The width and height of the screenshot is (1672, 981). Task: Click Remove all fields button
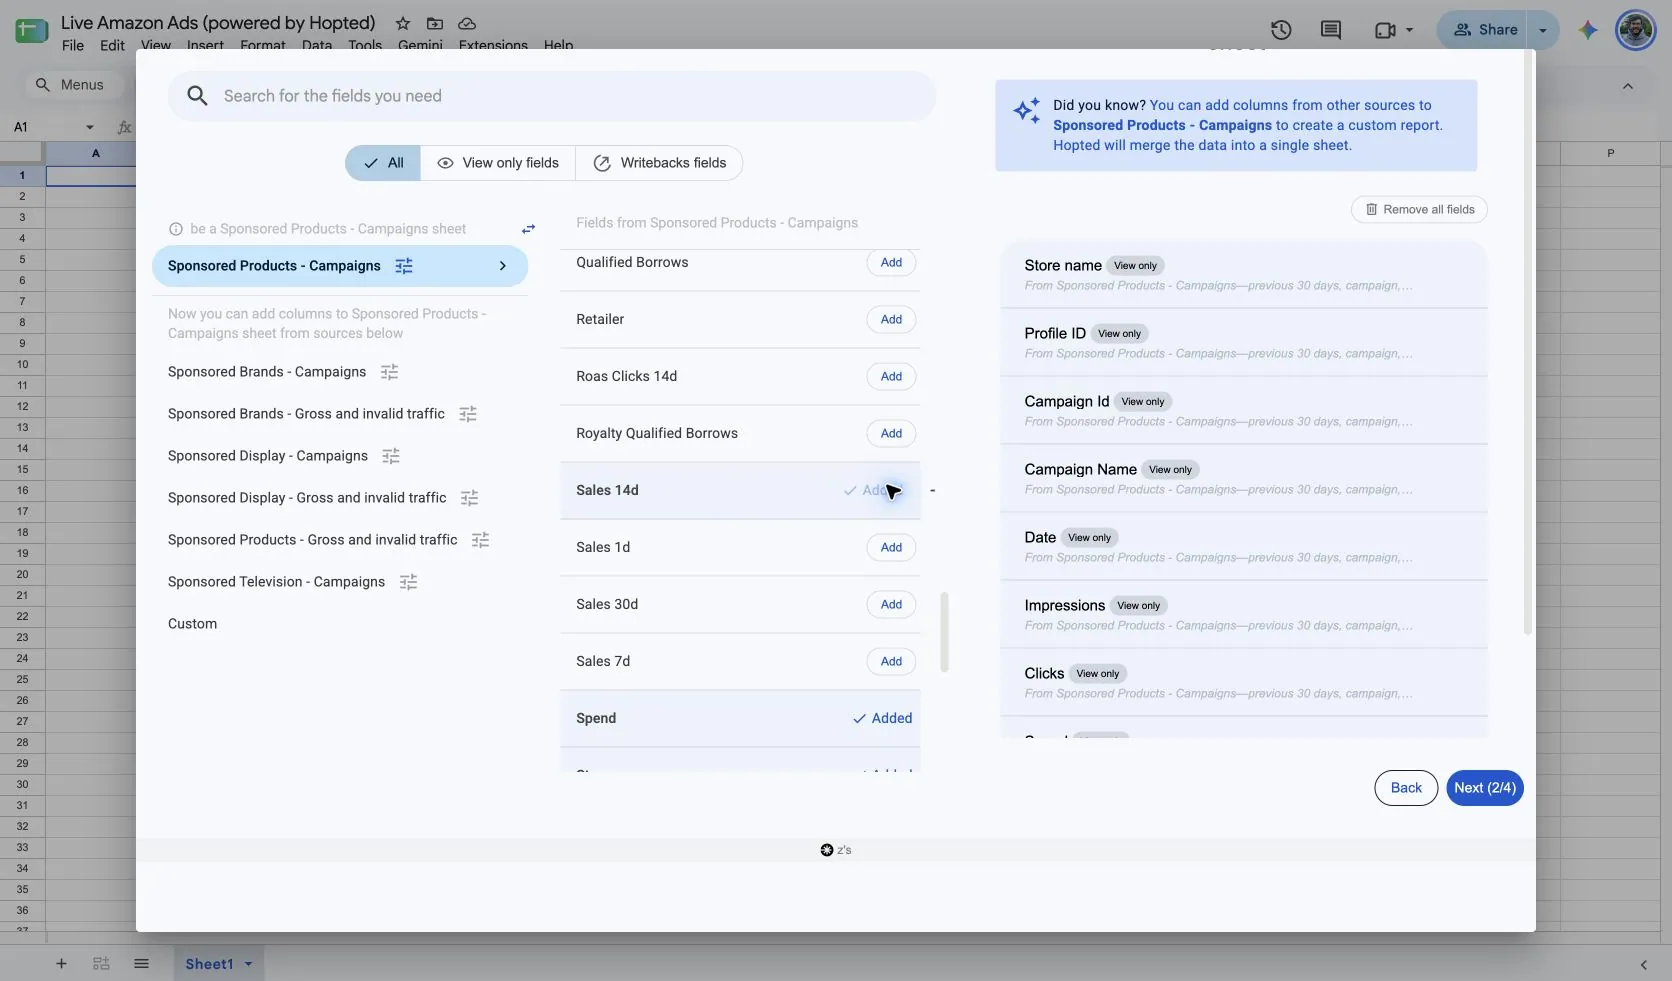tap(1419, 209)
